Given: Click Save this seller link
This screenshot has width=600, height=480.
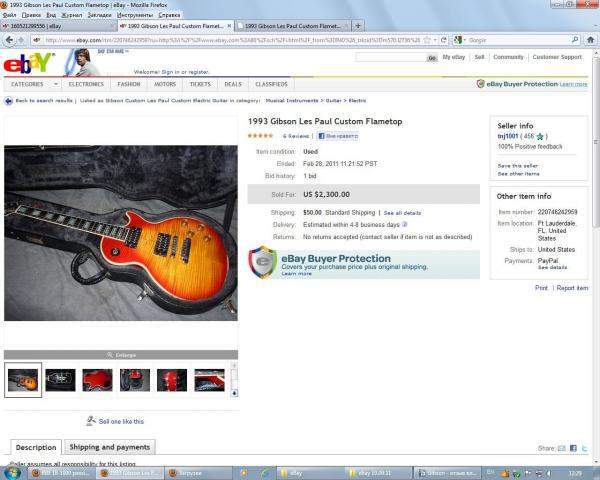Looking at the screenshot, I should pos(518,166).
